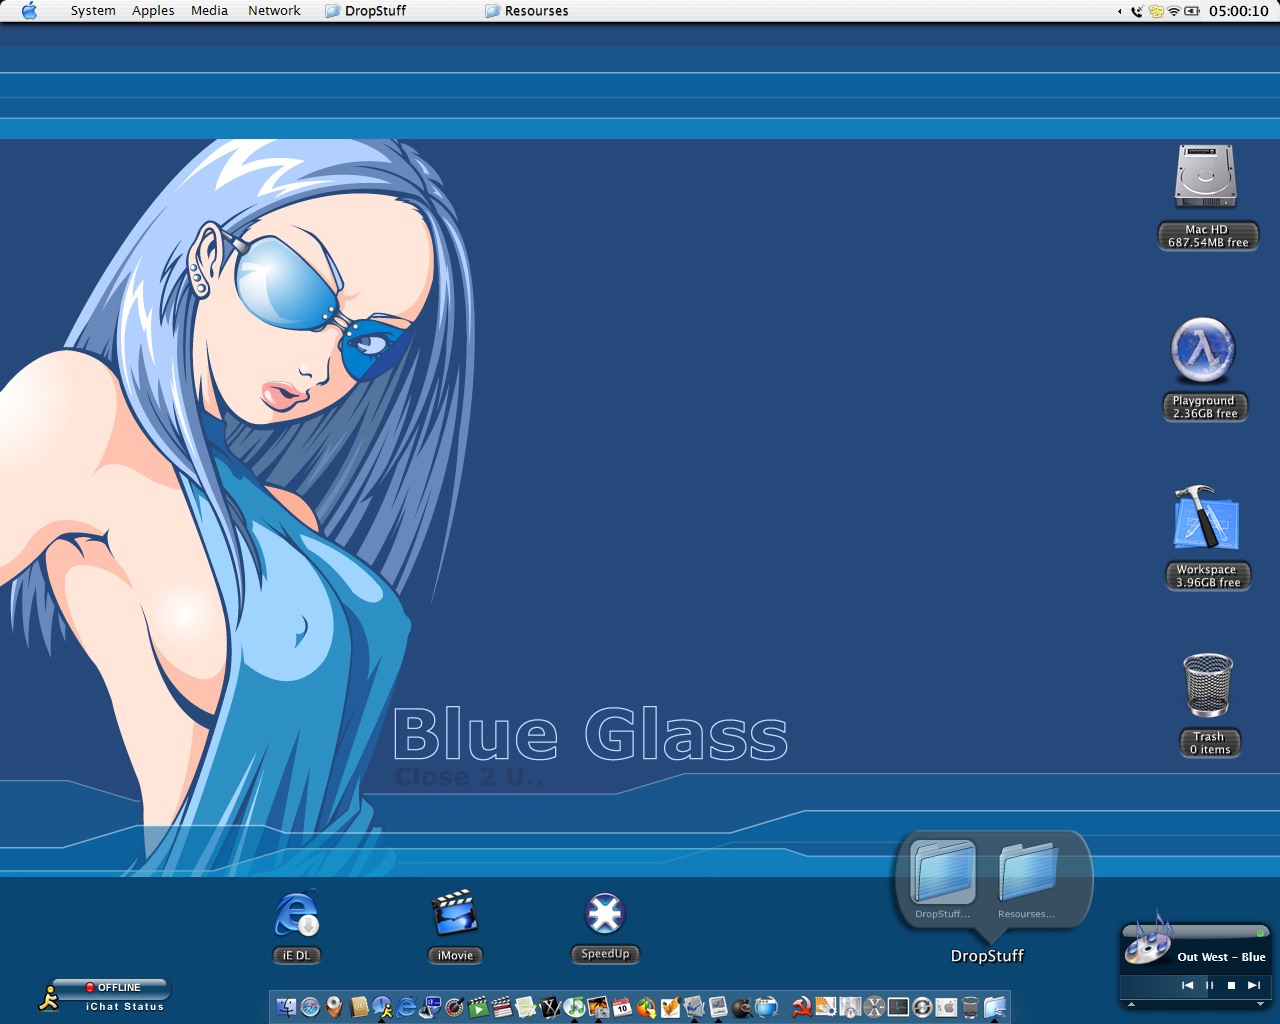Open the Apple menu
1280x1024 pixels.
click(29, 11)
